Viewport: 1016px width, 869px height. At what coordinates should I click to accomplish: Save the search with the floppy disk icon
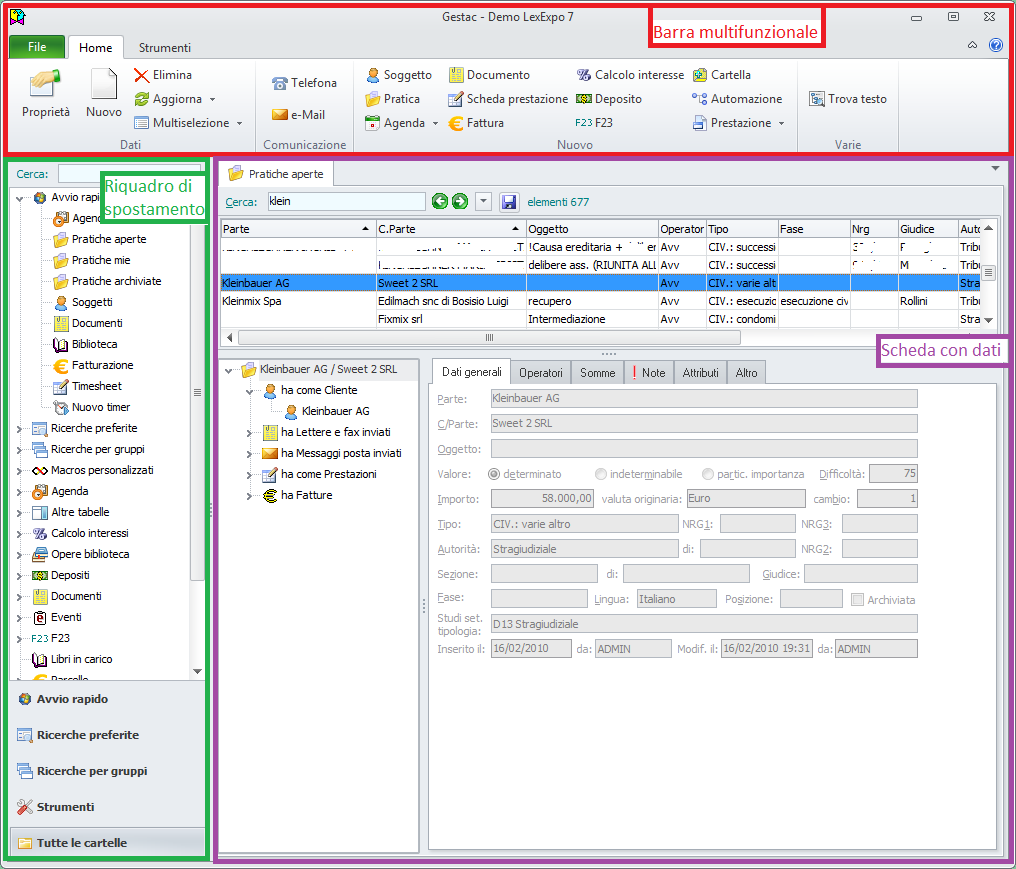pos(509,202)
